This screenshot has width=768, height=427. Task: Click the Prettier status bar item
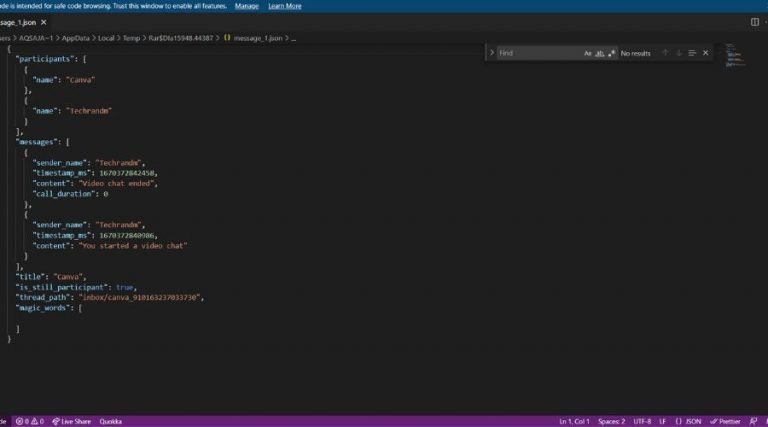click(x=725, y=422)
